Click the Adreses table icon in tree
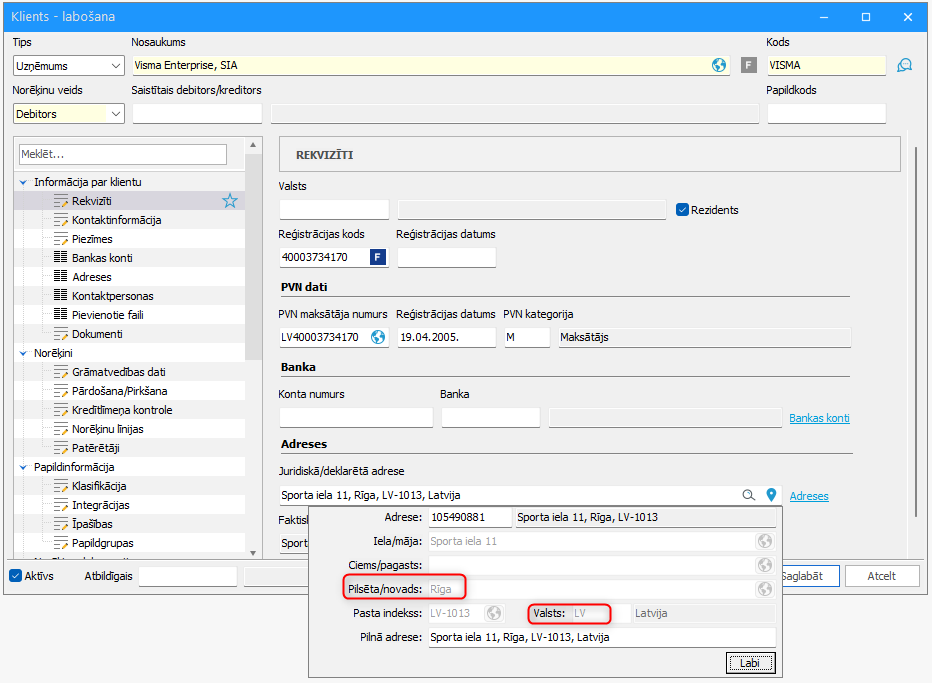The image size is (932, 683). [61, 276]
